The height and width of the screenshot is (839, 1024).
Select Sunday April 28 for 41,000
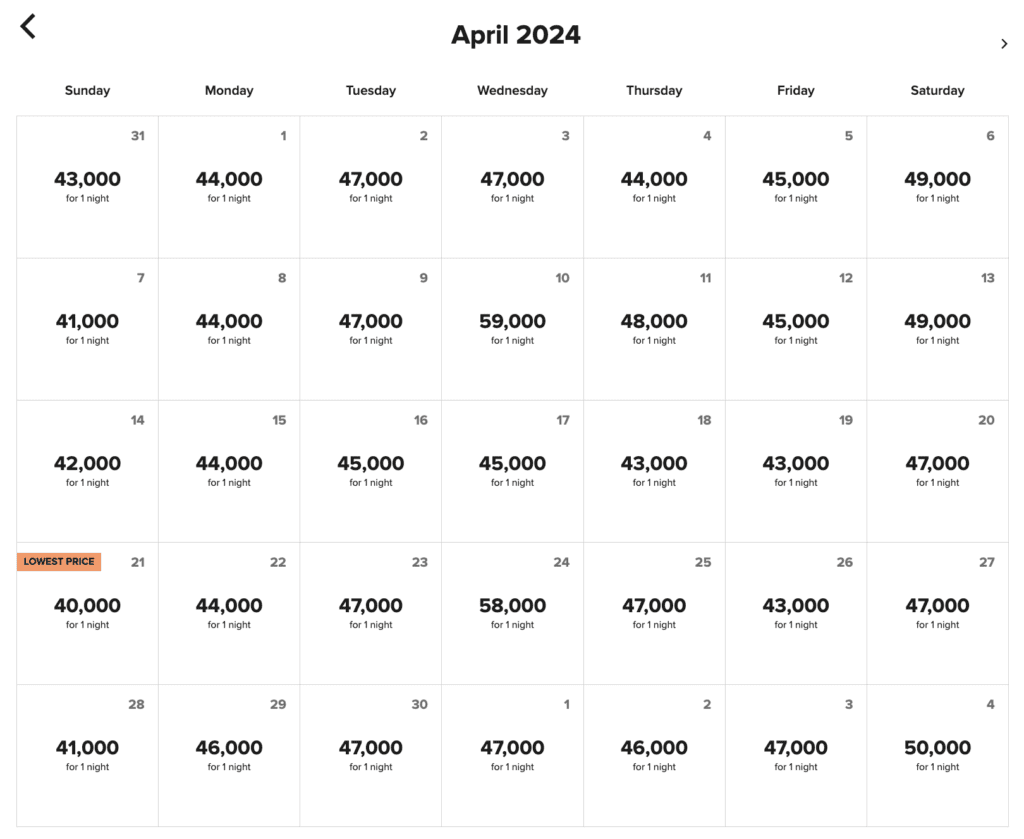pyautogui.click(x=87, y=754)
